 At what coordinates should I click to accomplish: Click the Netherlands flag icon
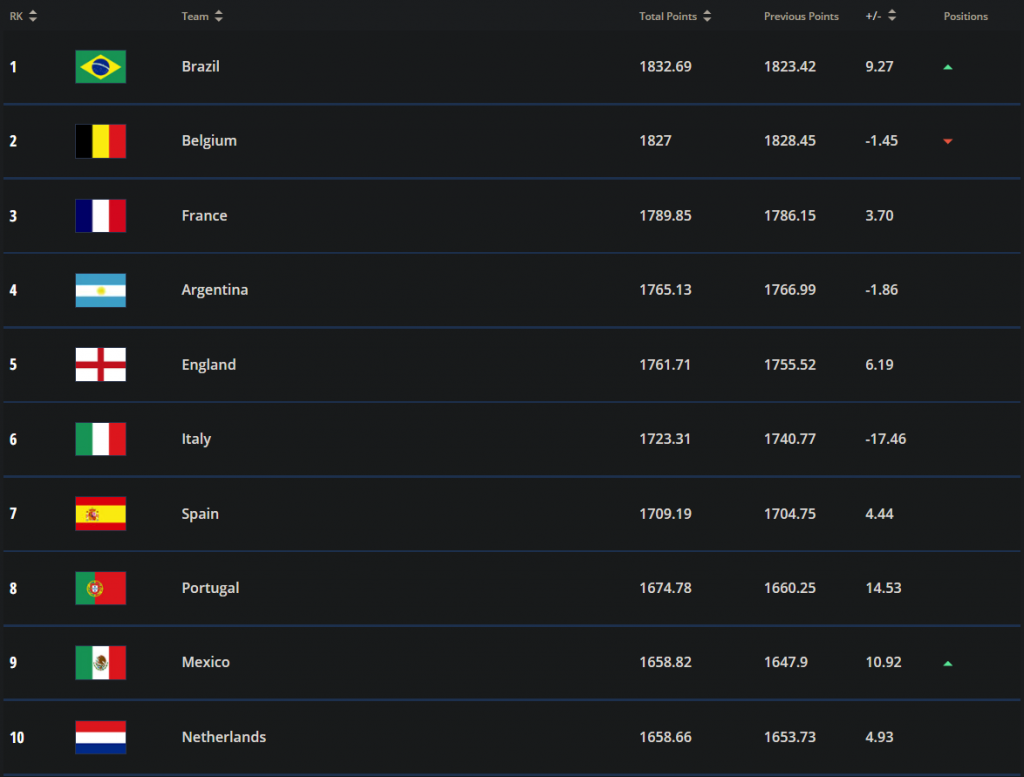[x=100, y=737]
